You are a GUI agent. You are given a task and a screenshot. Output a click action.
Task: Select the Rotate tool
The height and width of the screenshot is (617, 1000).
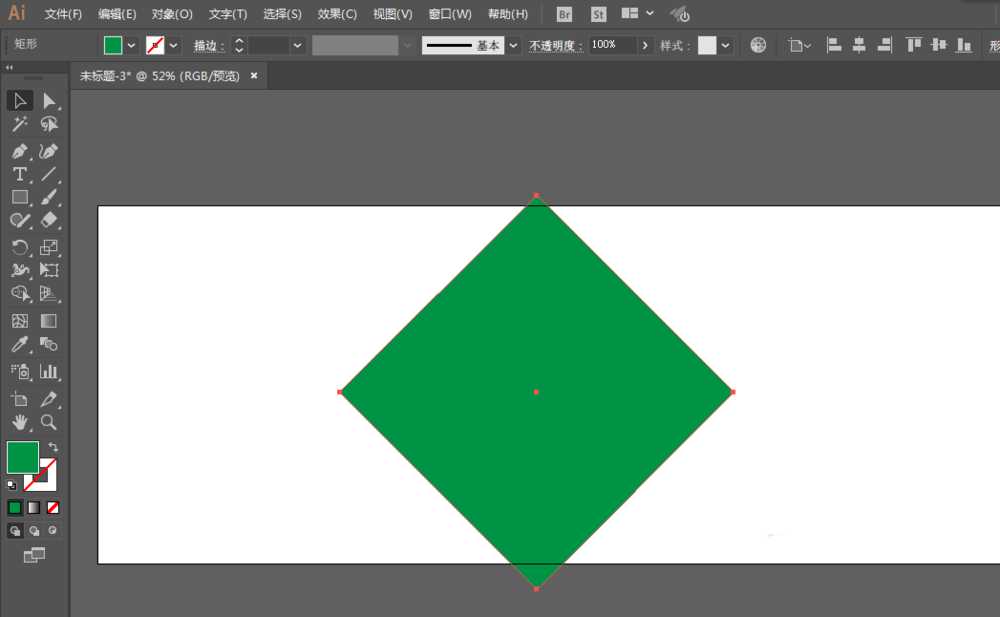pyautogui.click(x=19, y=247)
